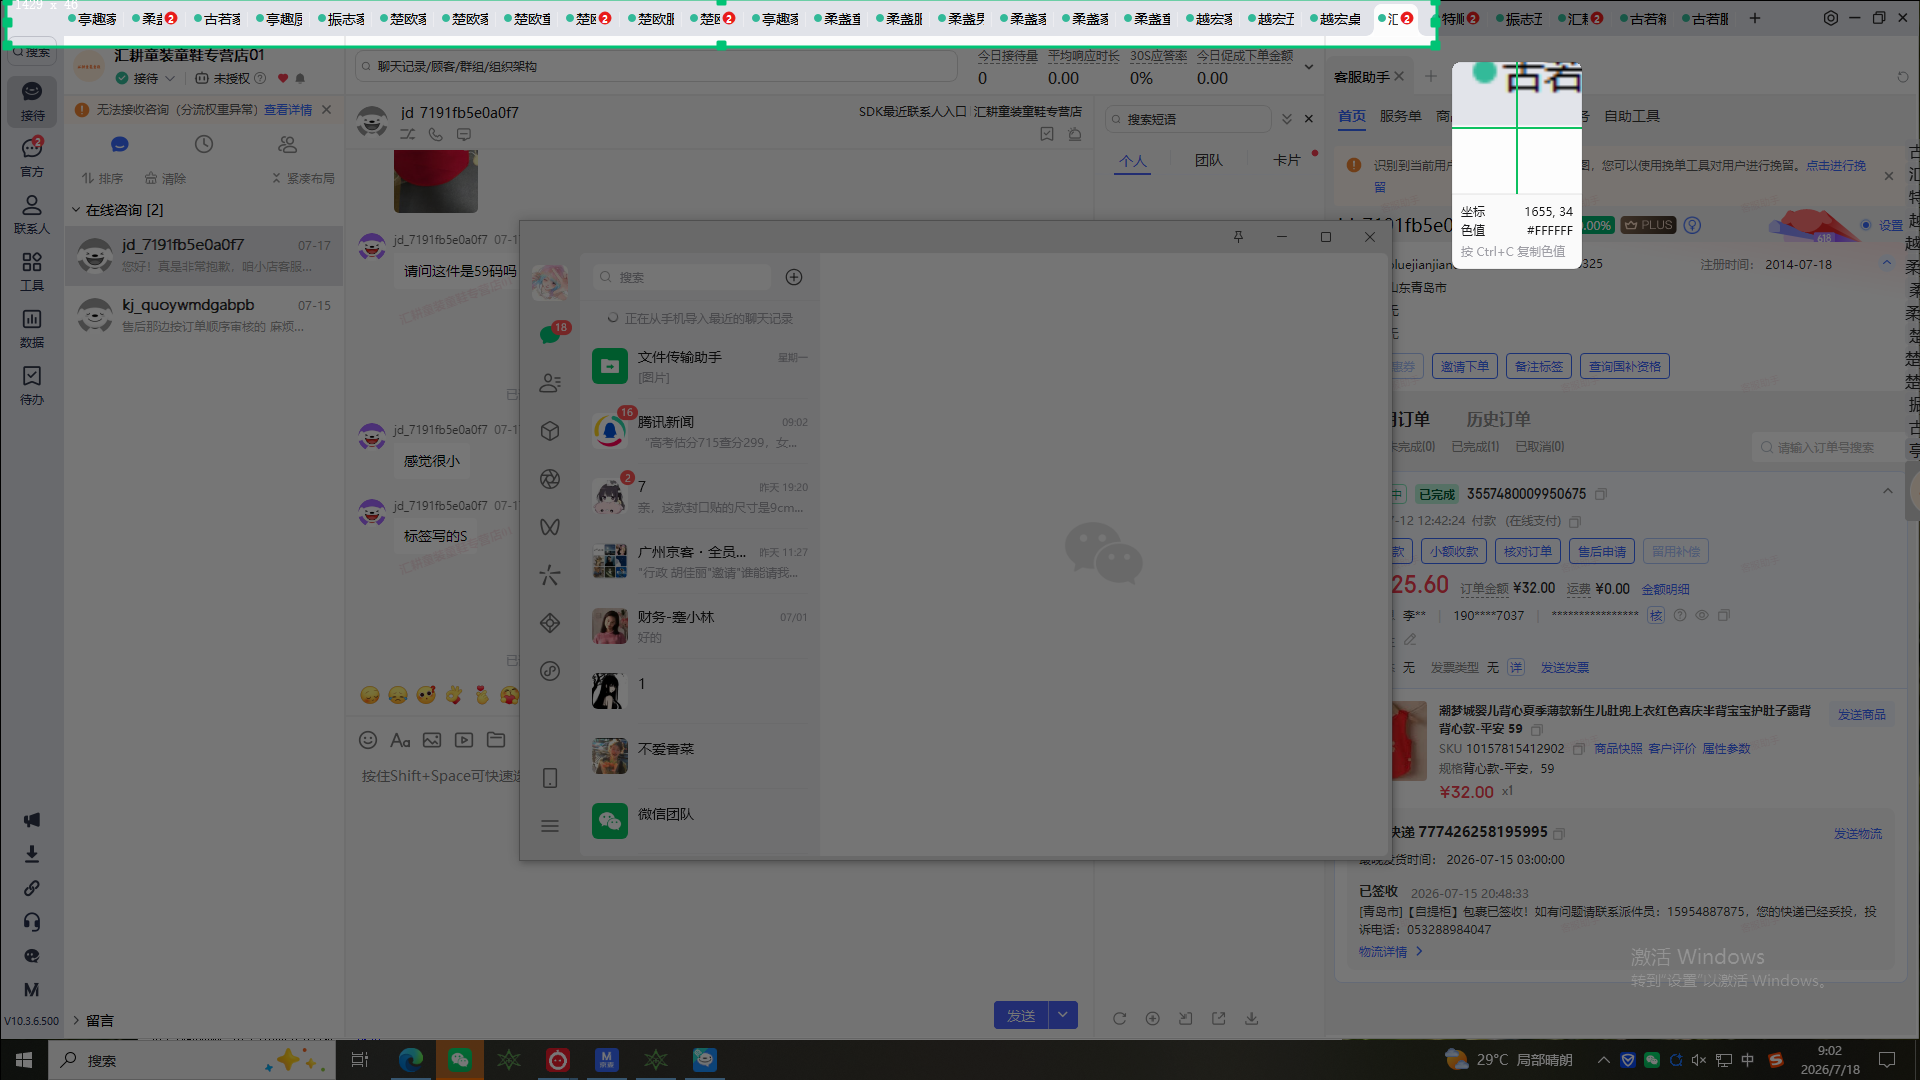Open the kj_quoywmdgabpb conversation
The height and width of the screenshot is (1080, 1920).
pos(204,315)
